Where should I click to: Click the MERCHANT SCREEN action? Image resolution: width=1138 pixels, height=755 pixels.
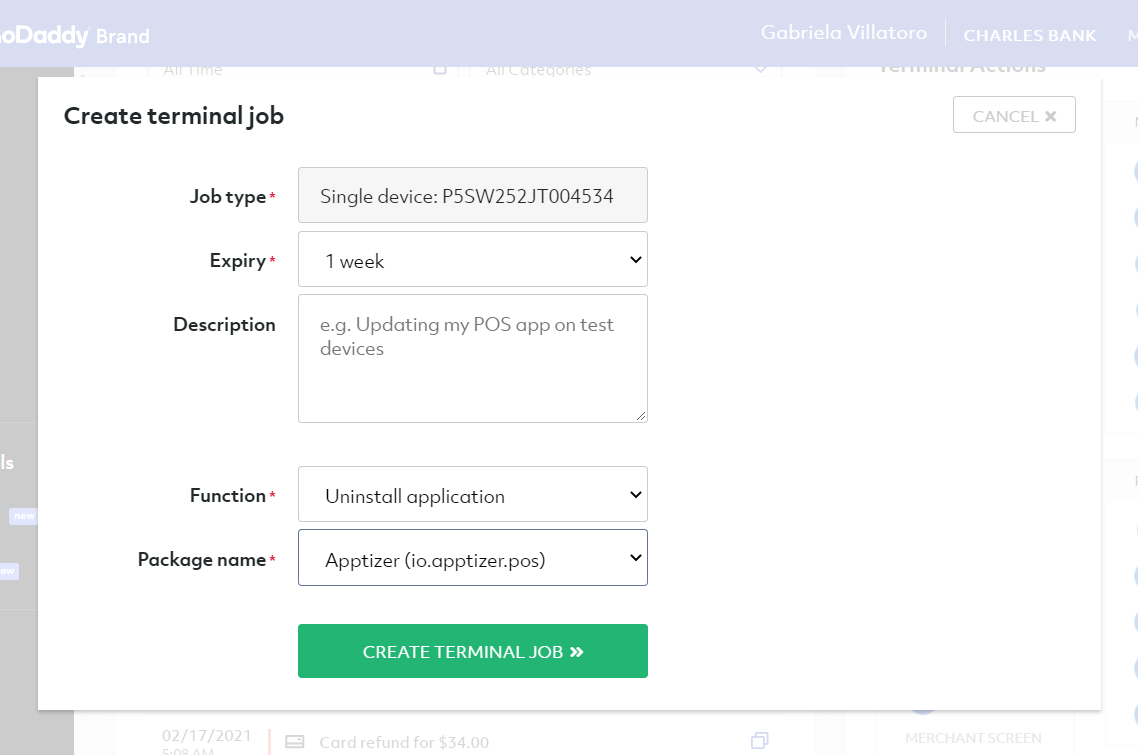tap(973, 738)
